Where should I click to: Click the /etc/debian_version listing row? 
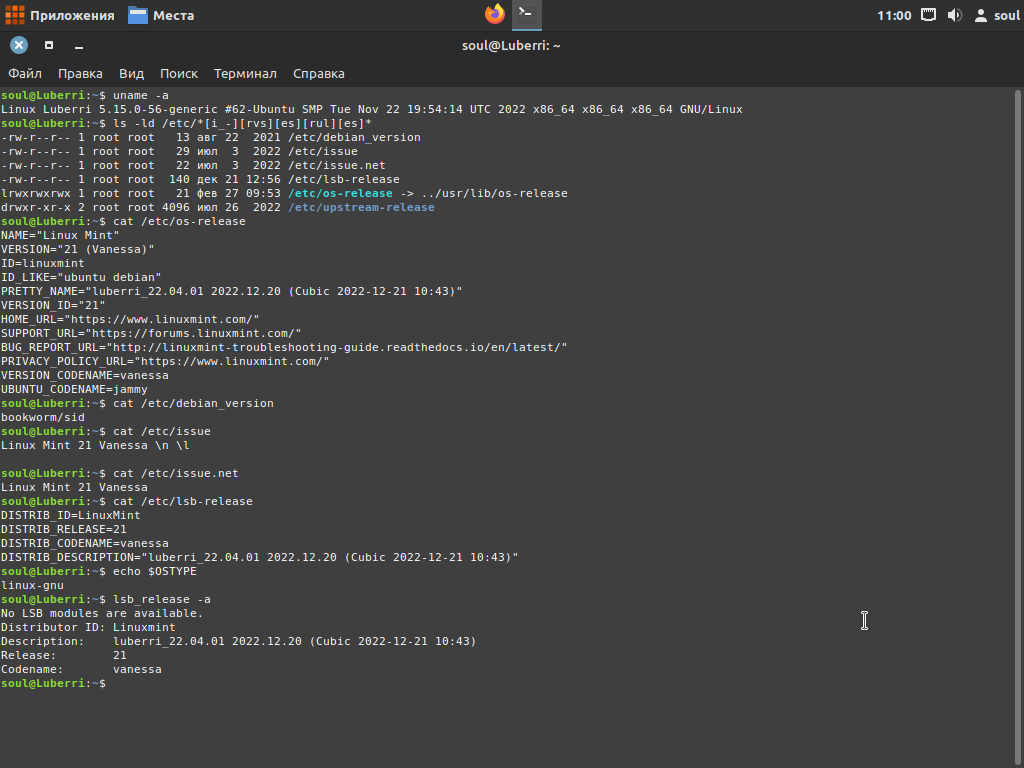point(211,137)
